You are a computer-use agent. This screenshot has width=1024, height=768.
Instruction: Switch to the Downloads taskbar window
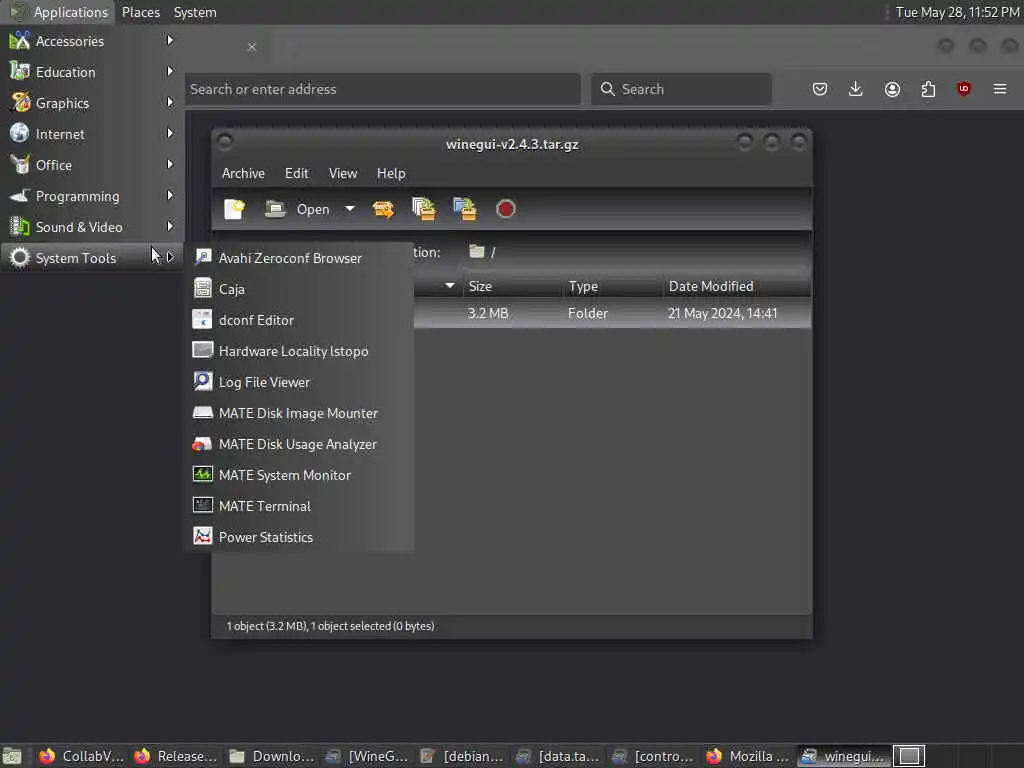point(272,756)
